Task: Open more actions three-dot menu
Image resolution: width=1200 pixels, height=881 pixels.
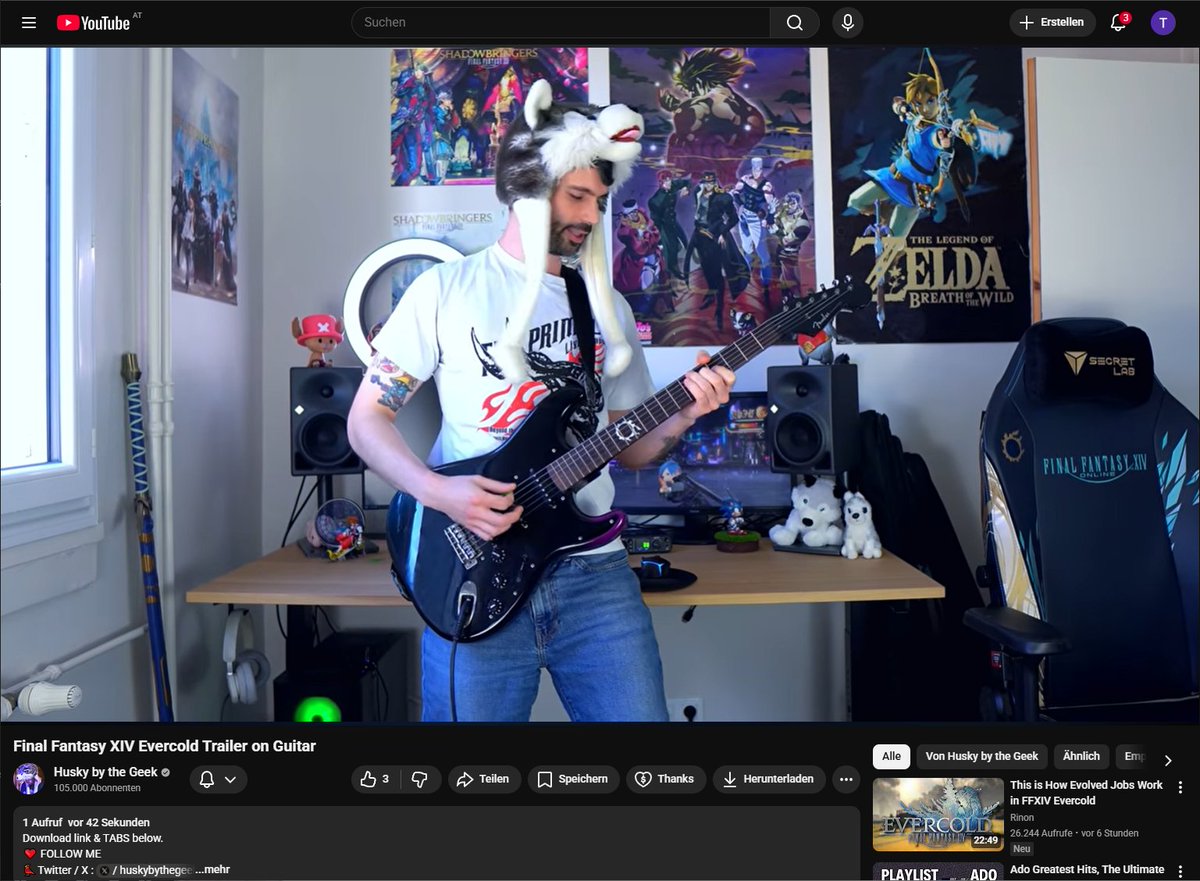Action: click(x=846, y=779)
